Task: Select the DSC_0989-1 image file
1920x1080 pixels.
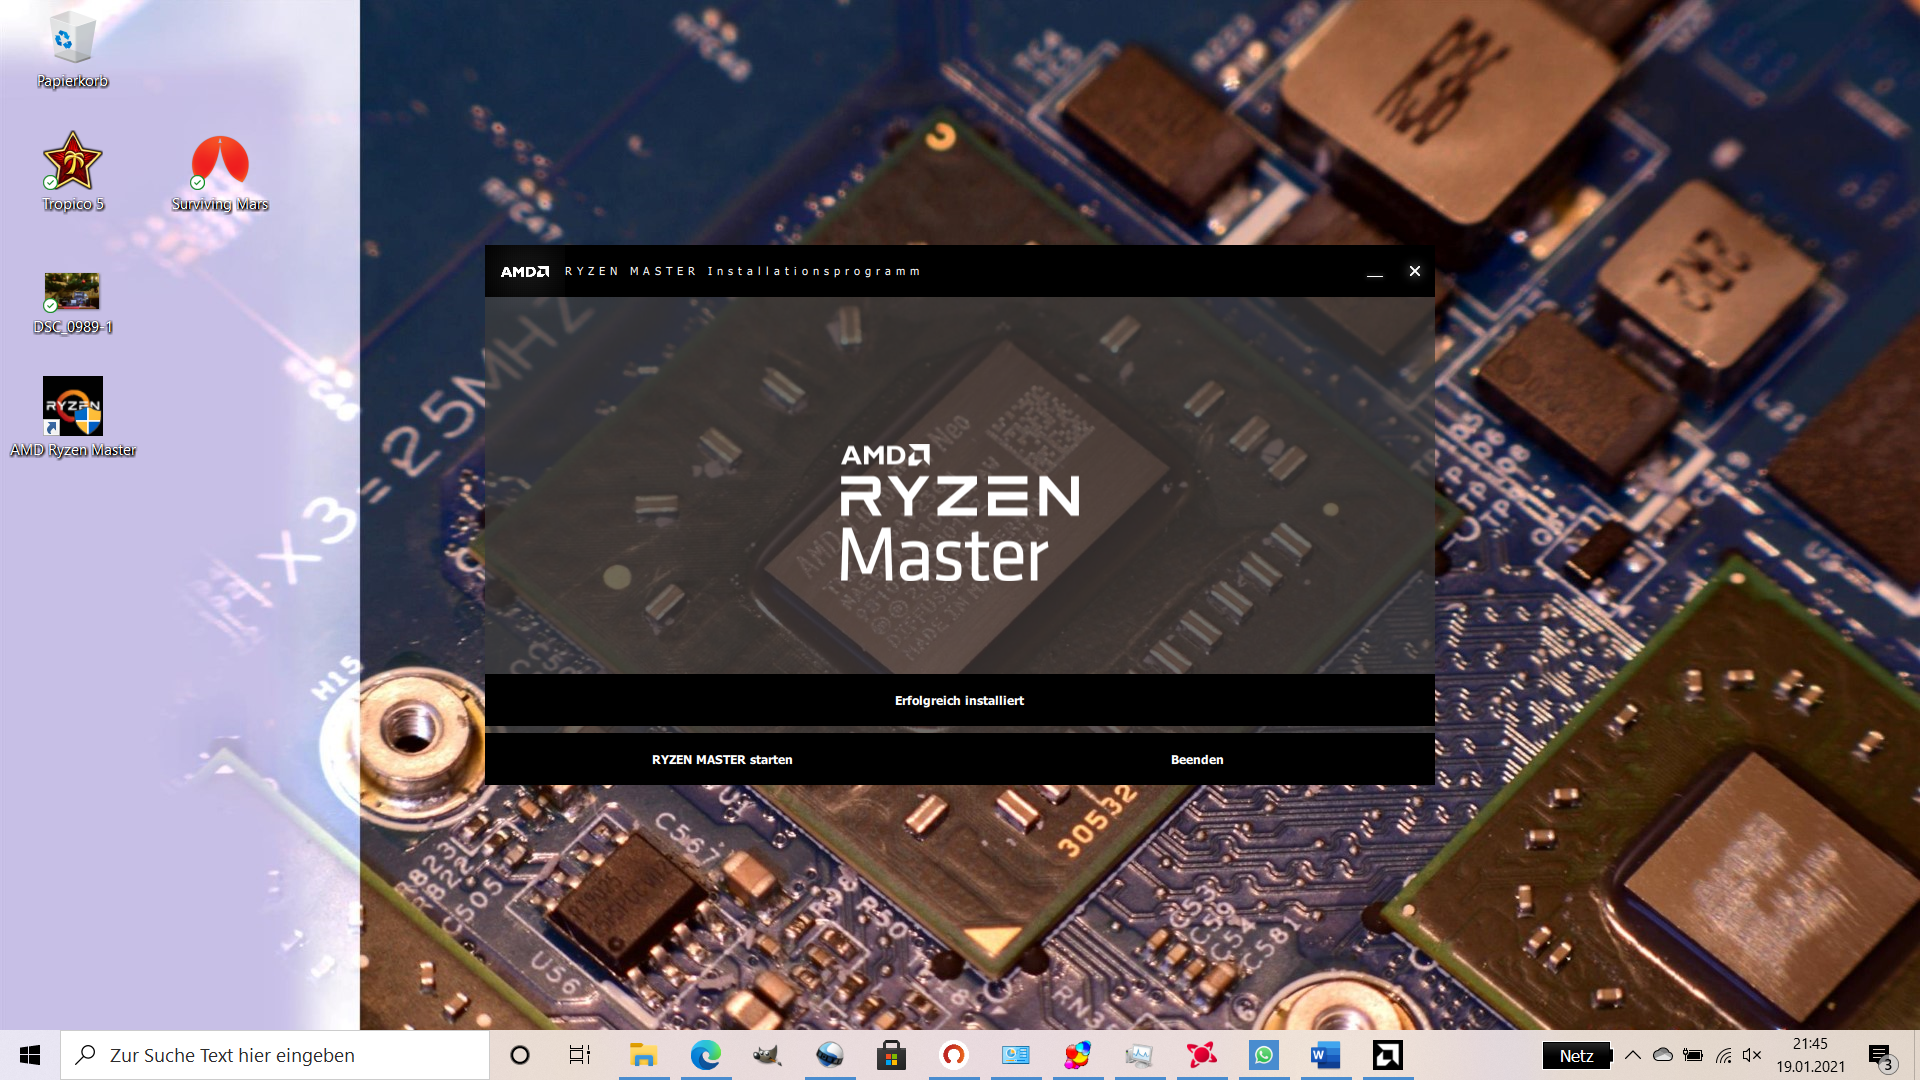Action: [x=72, y=292]
